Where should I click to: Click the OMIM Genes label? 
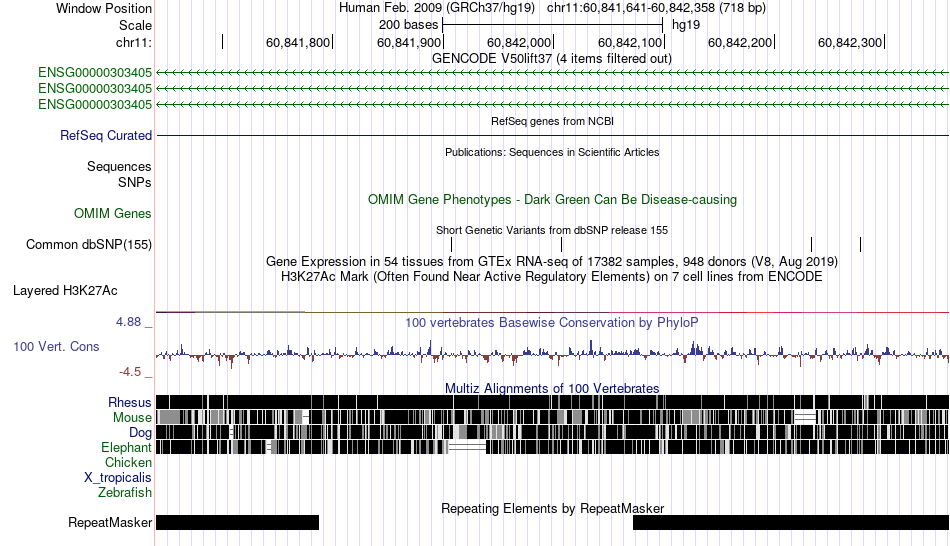112,213
